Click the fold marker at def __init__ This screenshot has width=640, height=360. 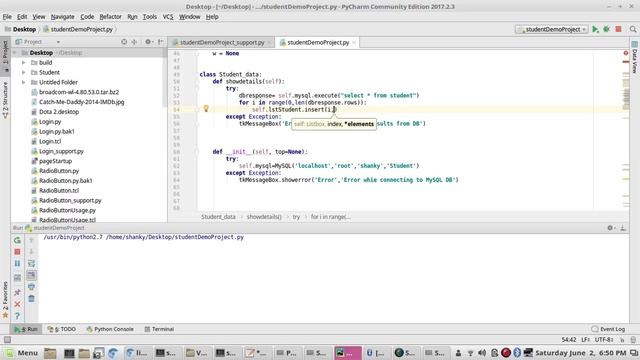point(197,151)
